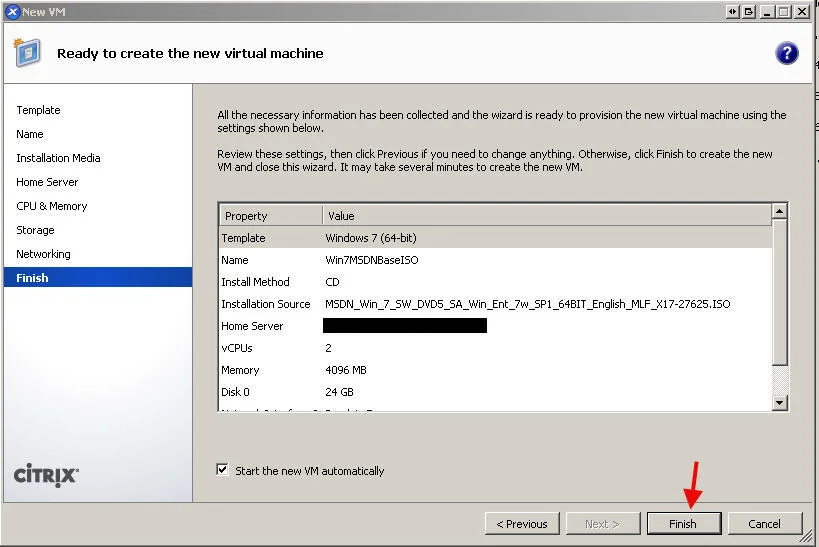Minimize the New VM window

766,11
